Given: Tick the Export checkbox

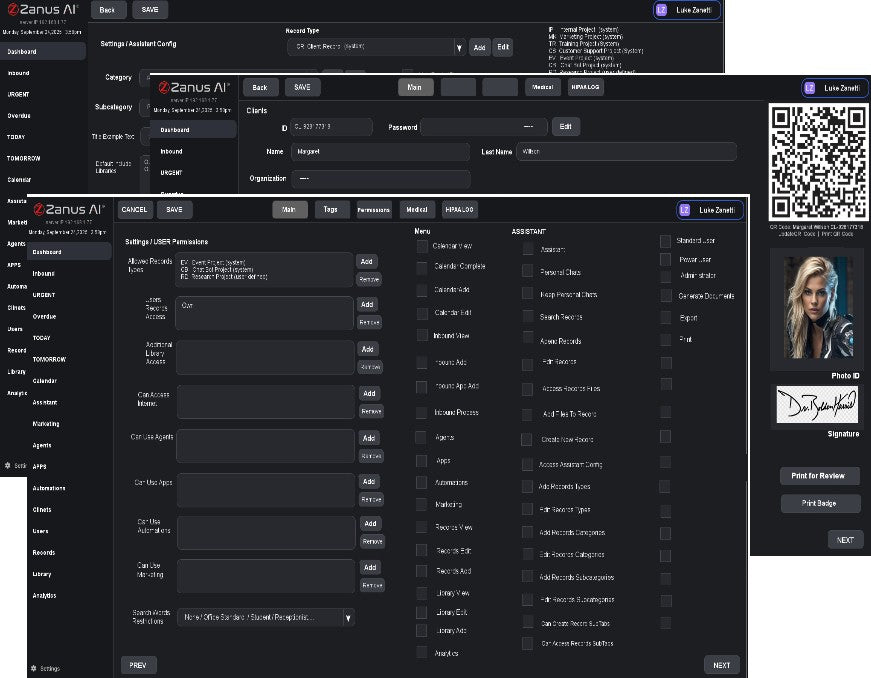Looking at the screenshot, I should (665, 318).
